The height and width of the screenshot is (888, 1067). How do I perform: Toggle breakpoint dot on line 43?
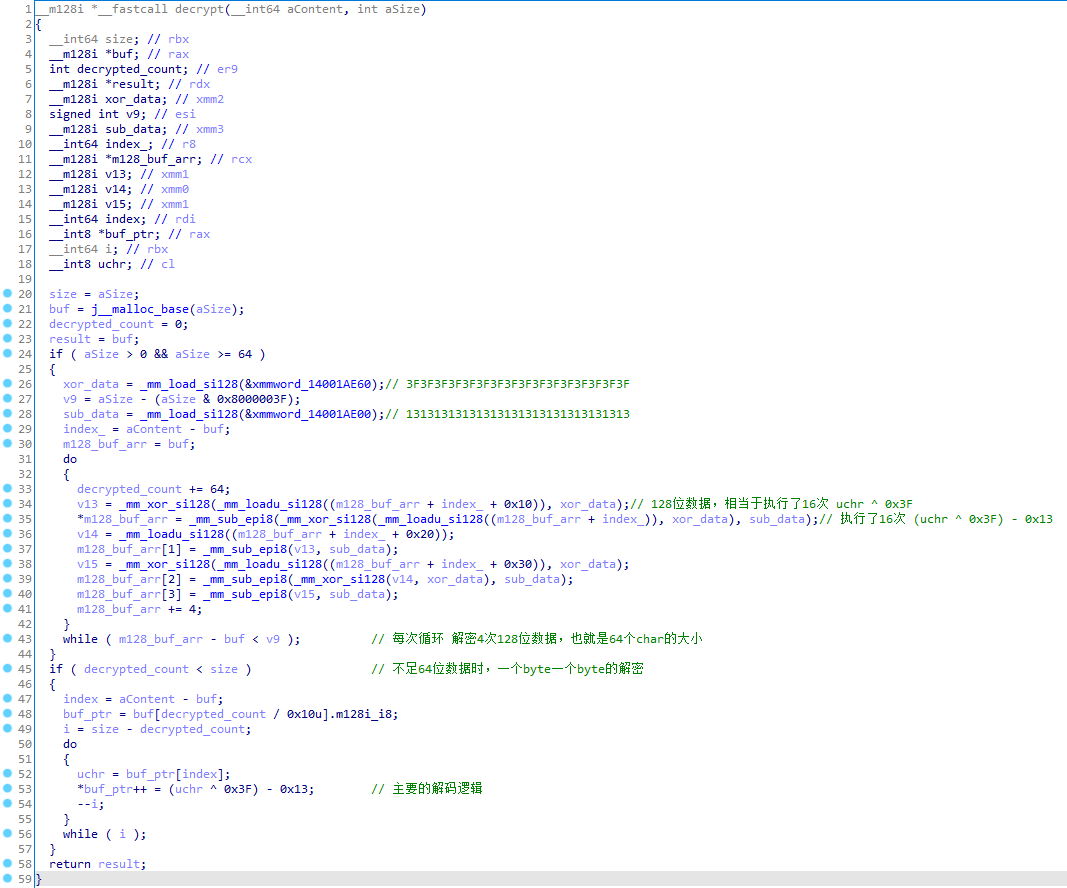(7, 638)
